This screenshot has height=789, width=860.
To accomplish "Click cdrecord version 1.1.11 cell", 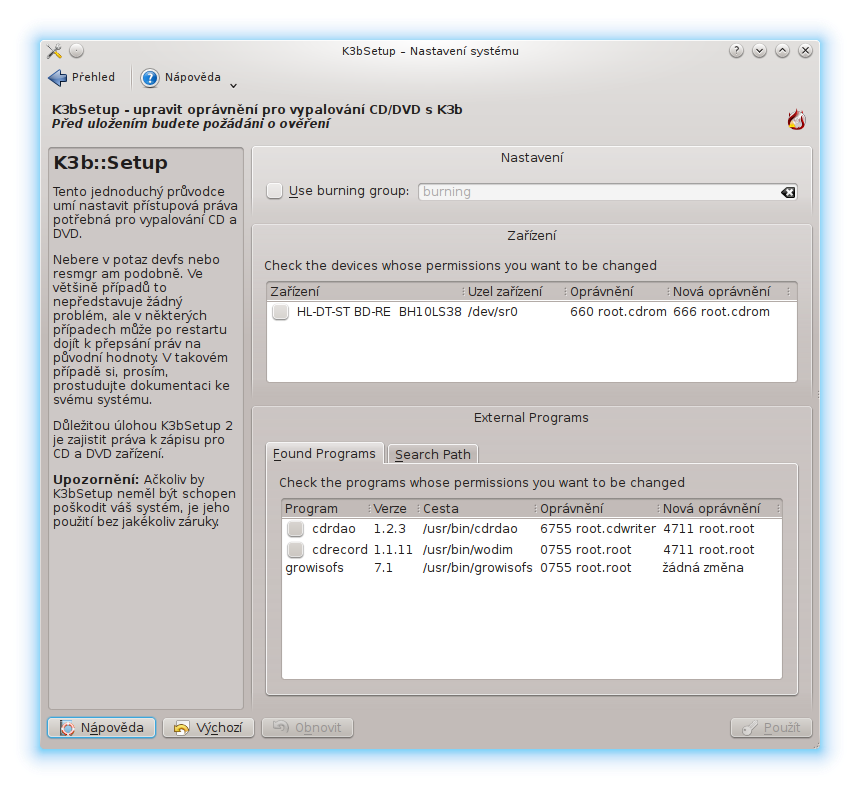I will 393,549.
